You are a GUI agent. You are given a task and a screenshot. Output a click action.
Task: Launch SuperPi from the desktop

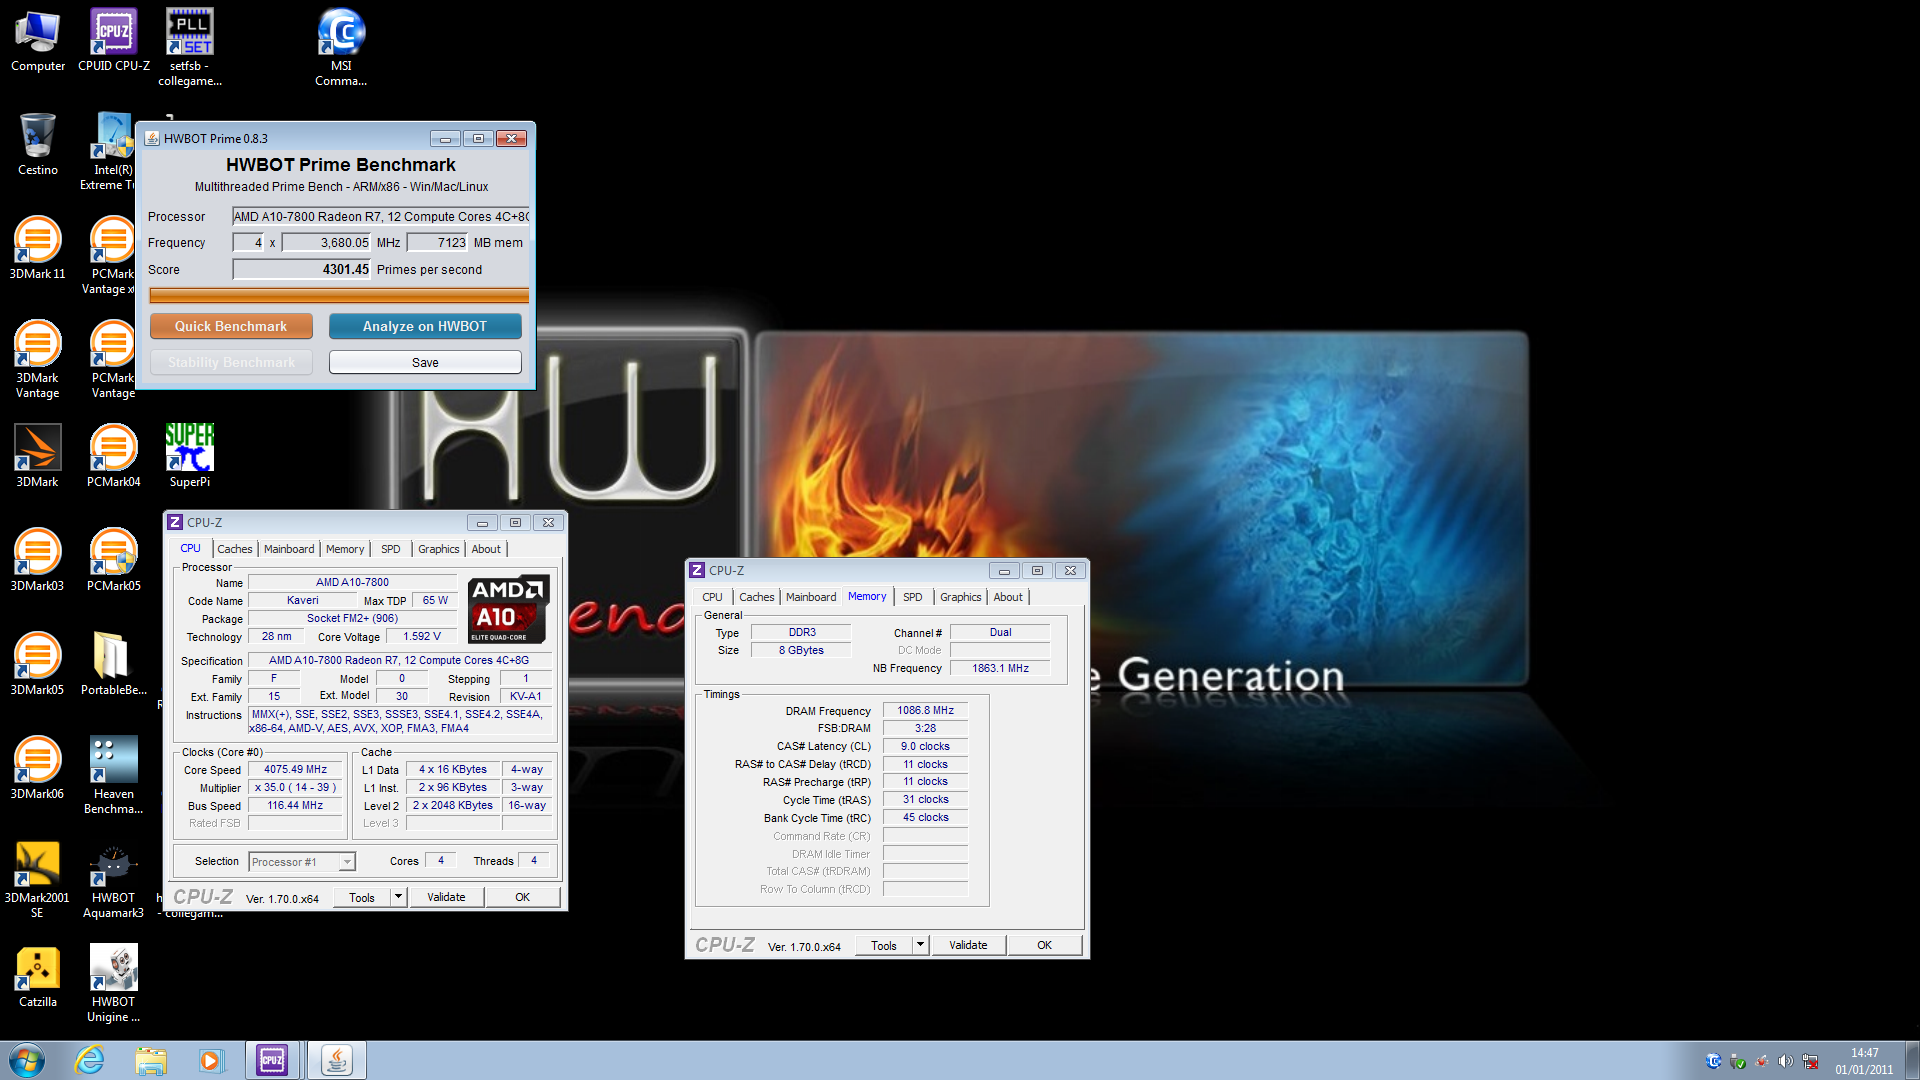[190, 458]
